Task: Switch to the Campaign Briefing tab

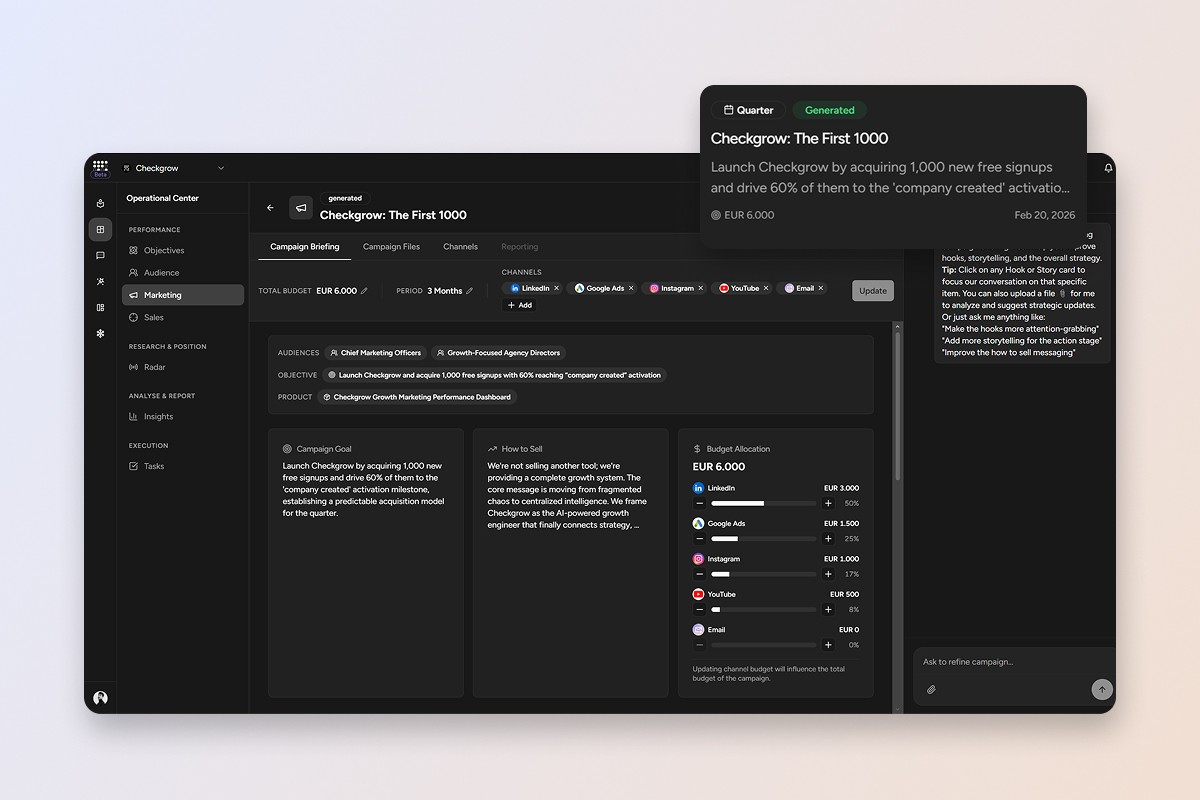Action: (x=305, y=247)
